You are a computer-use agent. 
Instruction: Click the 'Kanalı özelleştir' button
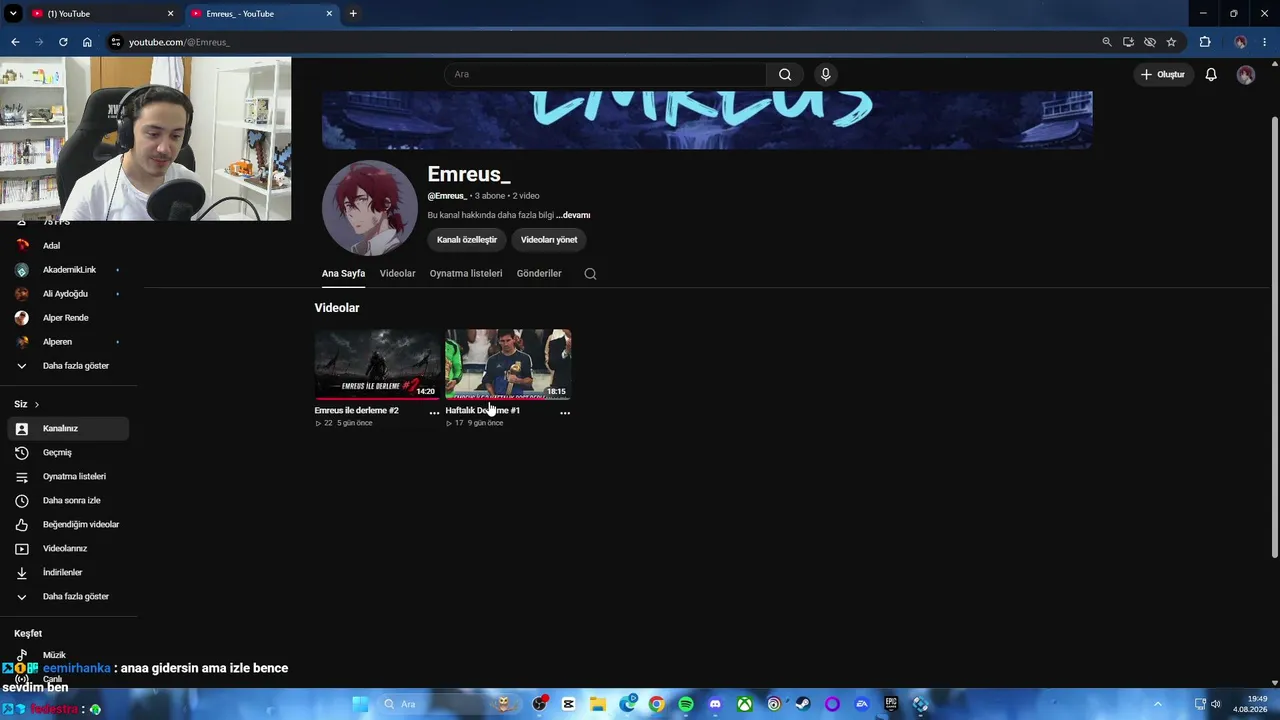pos(467,240)
